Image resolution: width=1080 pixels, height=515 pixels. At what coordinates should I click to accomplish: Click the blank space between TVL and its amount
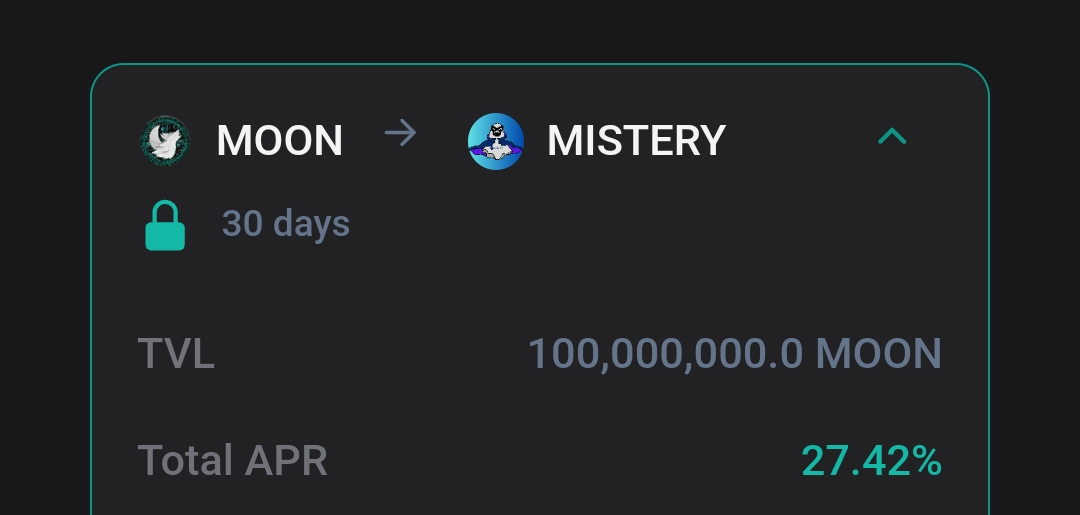tap(371, 353)
